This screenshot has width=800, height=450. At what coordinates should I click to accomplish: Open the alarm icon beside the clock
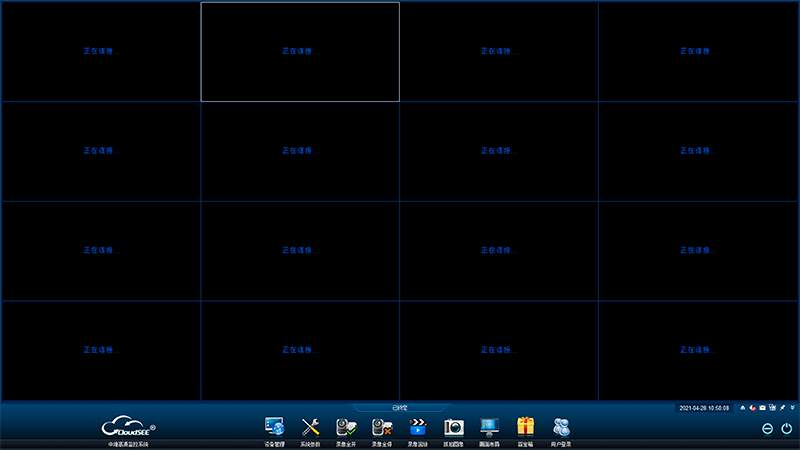[742, 408]
